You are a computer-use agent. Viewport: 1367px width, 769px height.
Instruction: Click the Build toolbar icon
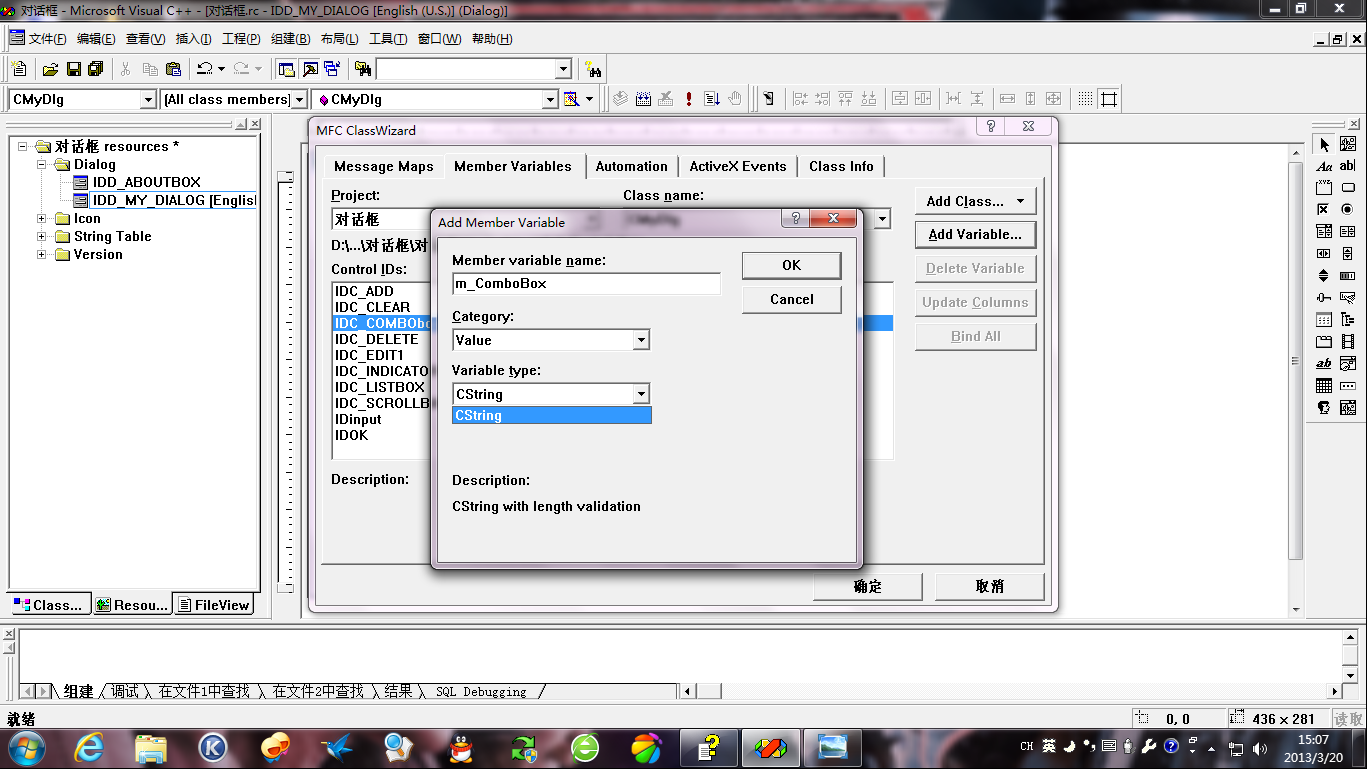[643, 99]
